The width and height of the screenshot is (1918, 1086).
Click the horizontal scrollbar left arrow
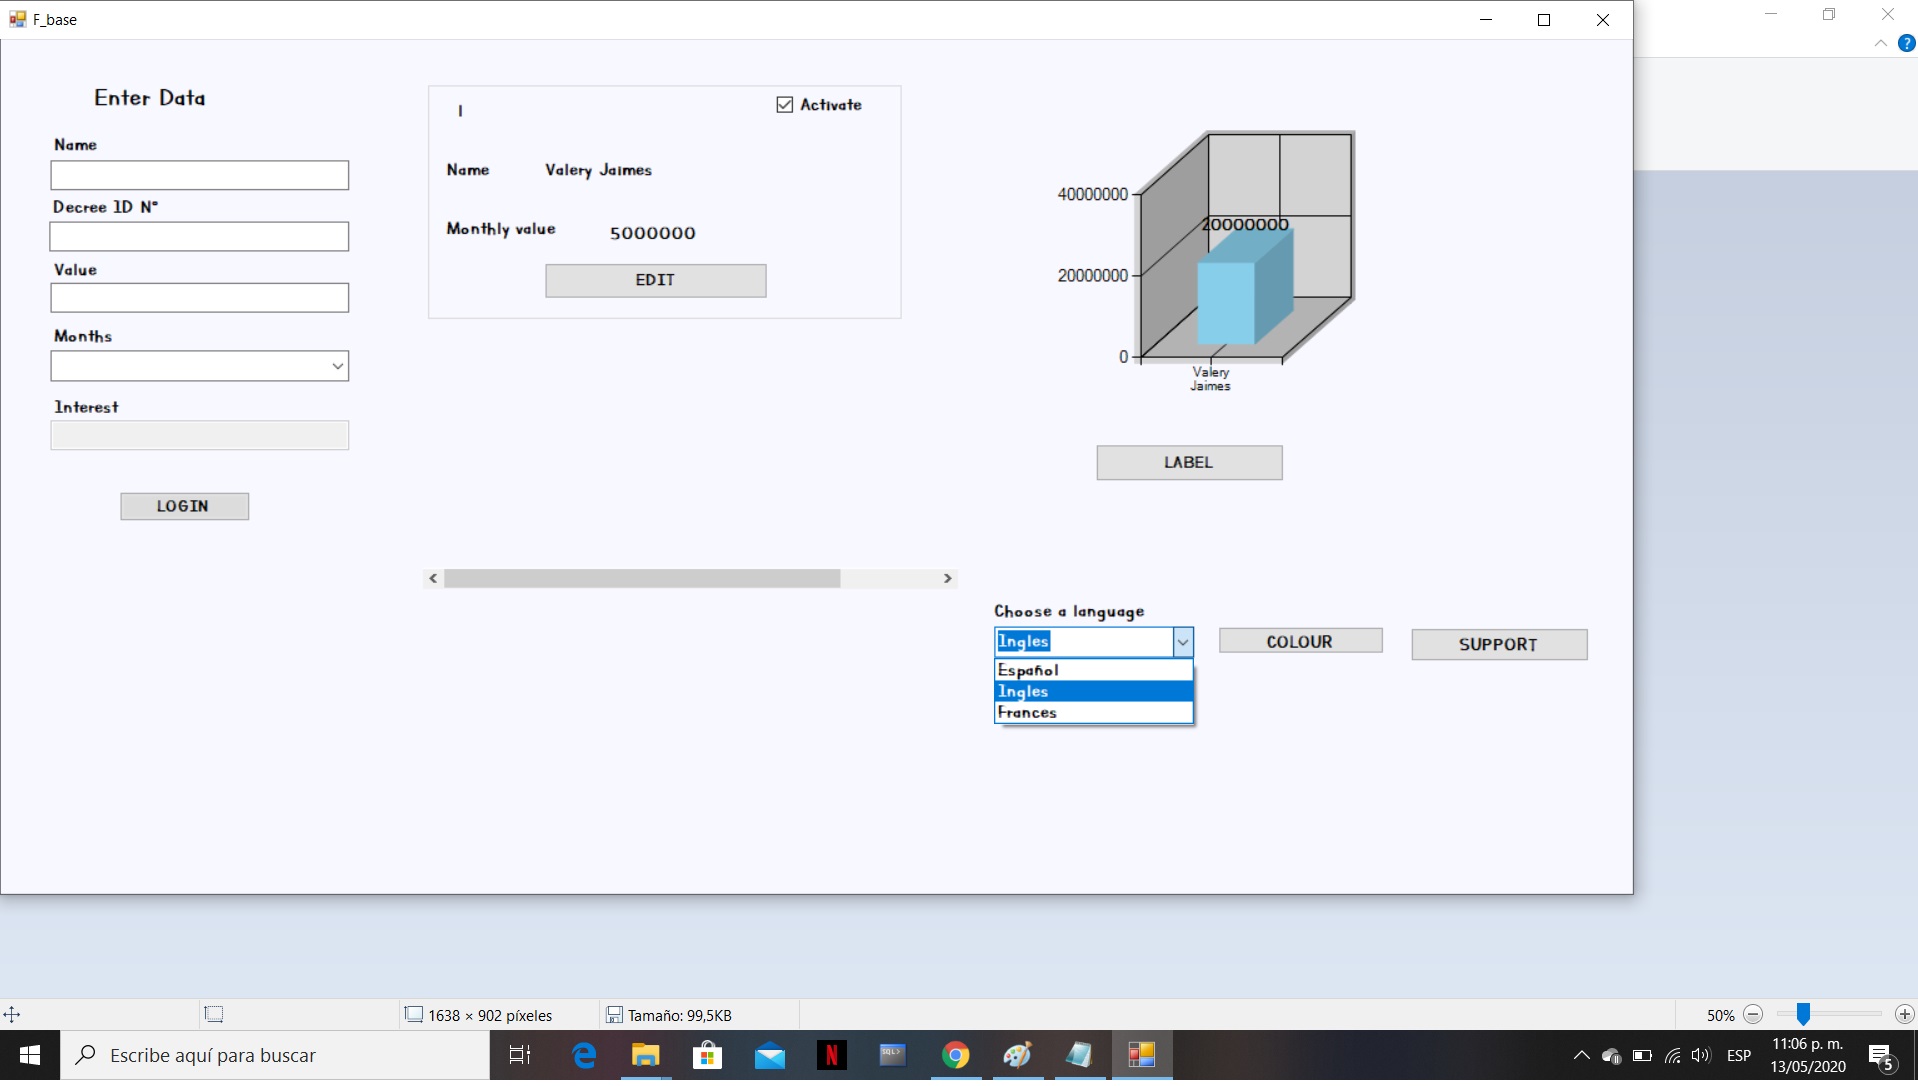433,579
